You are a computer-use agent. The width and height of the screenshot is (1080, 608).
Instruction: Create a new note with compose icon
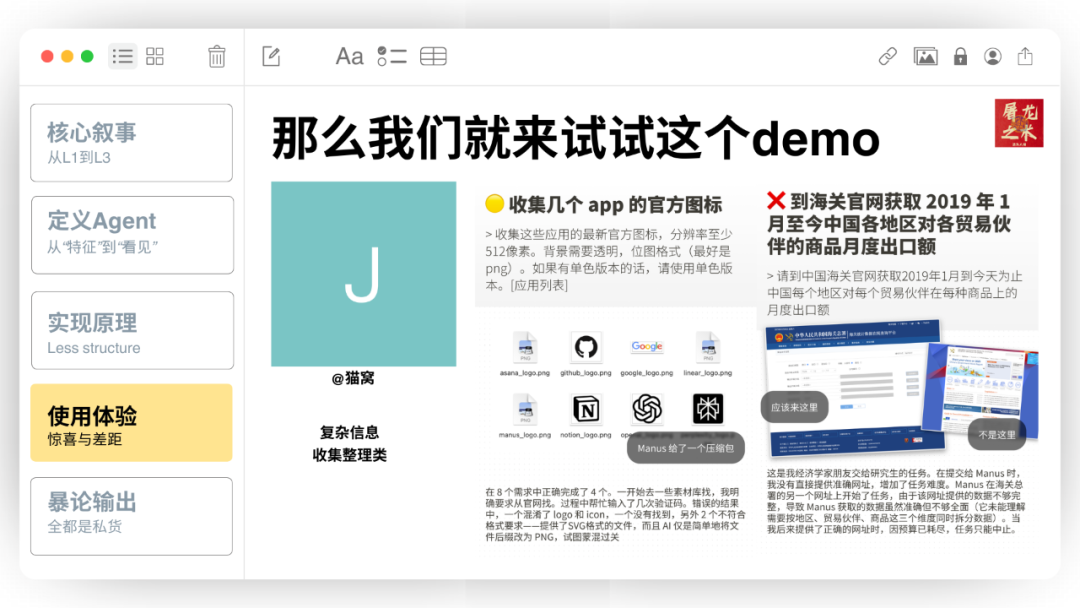click(271, 56)
